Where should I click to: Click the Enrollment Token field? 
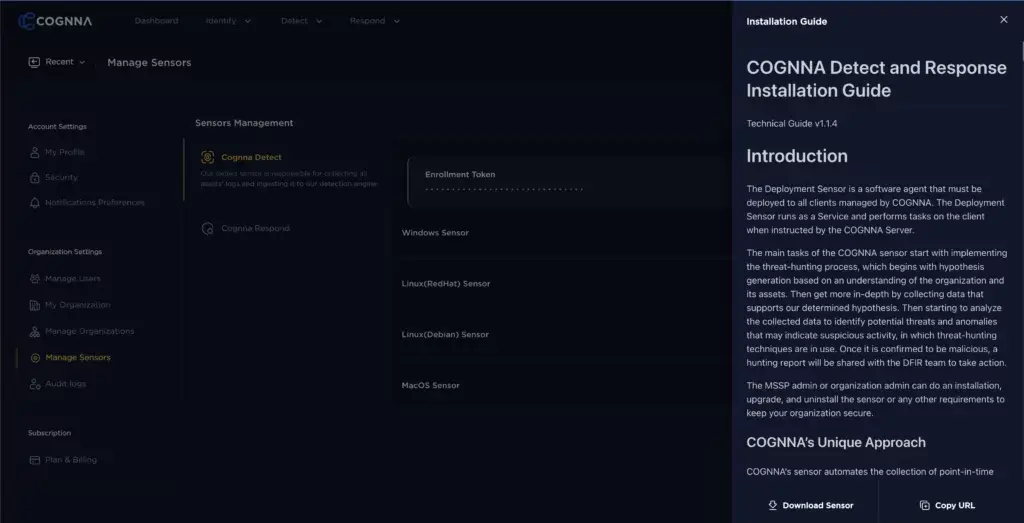(568, 182)
